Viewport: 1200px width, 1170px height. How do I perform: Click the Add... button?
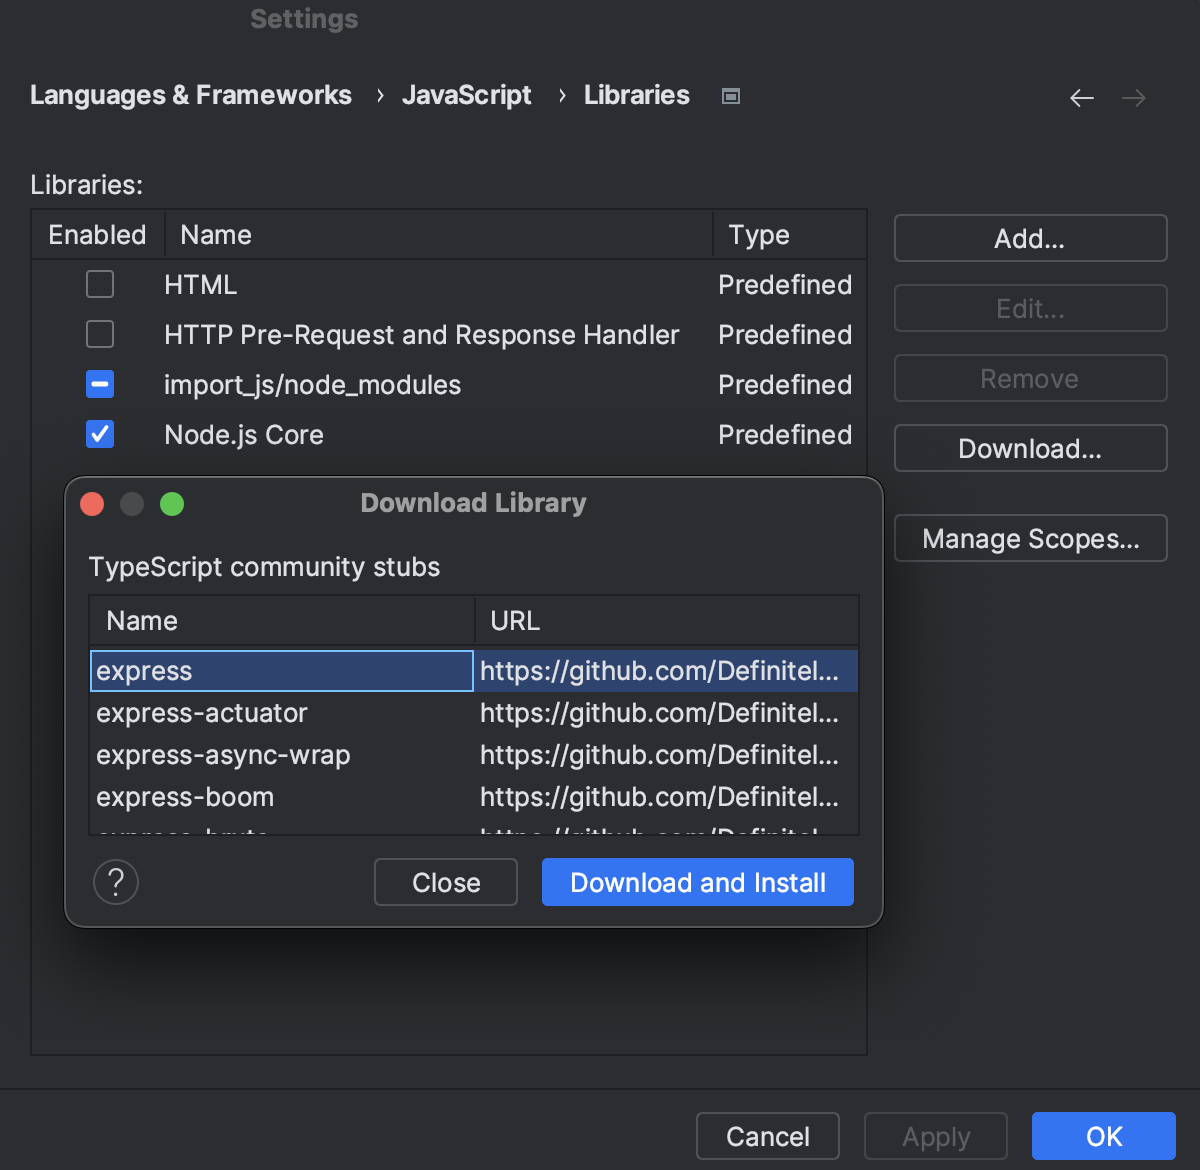tap(1030, 238)
